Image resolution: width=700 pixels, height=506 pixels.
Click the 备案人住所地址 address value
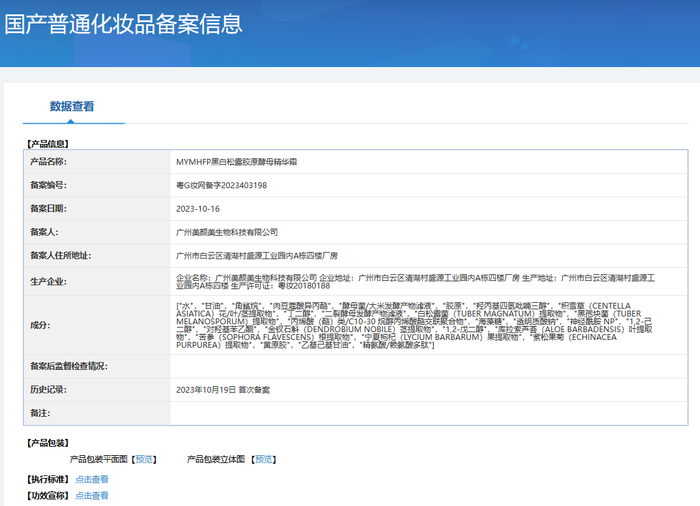pos(257,256)
